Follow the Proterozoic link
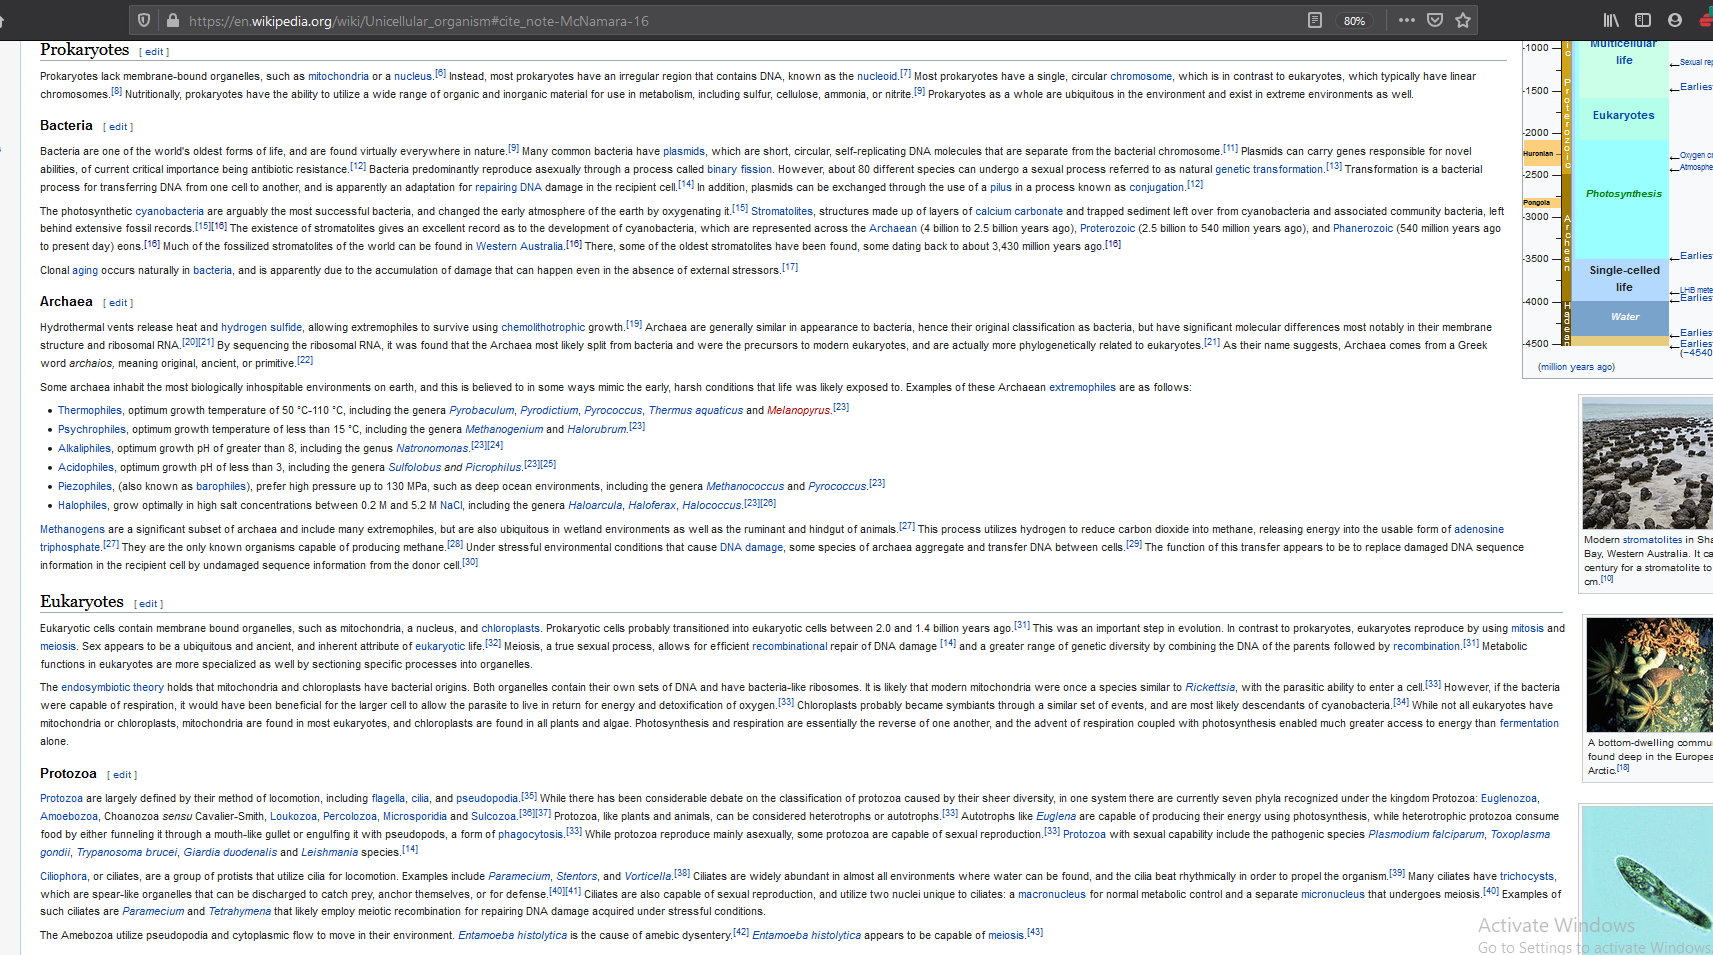This screenshot has height=955, width=1713. coord(1107,229)
